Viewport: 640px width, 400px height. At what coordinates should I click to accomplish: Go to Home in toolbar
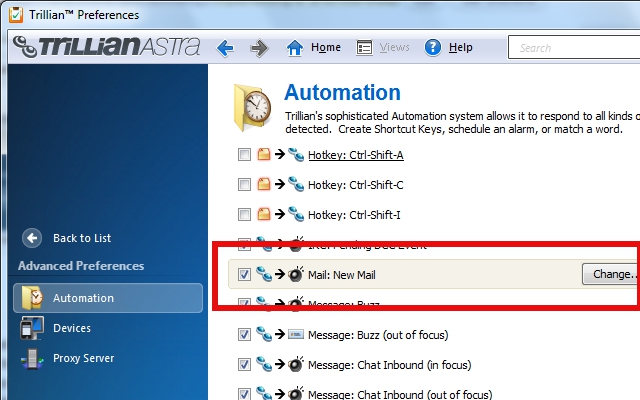325,47
